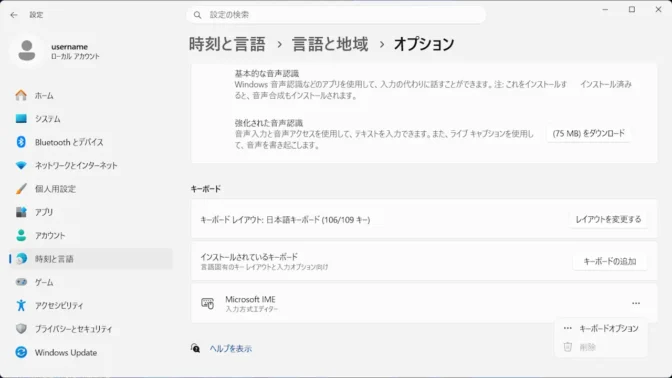
Task: Click レイアウトを変更する button
Action: 608,219
